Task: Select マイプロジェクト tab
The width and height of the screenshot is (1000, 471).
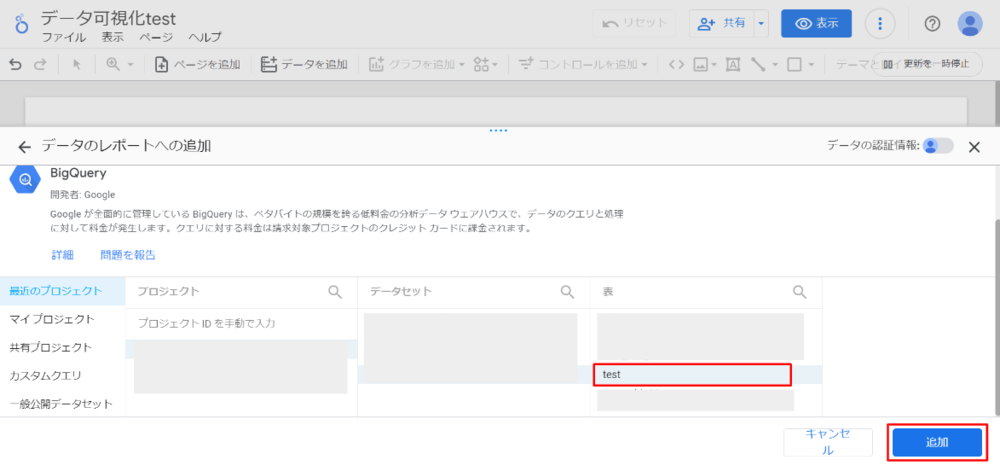Action: coord(62,319)
